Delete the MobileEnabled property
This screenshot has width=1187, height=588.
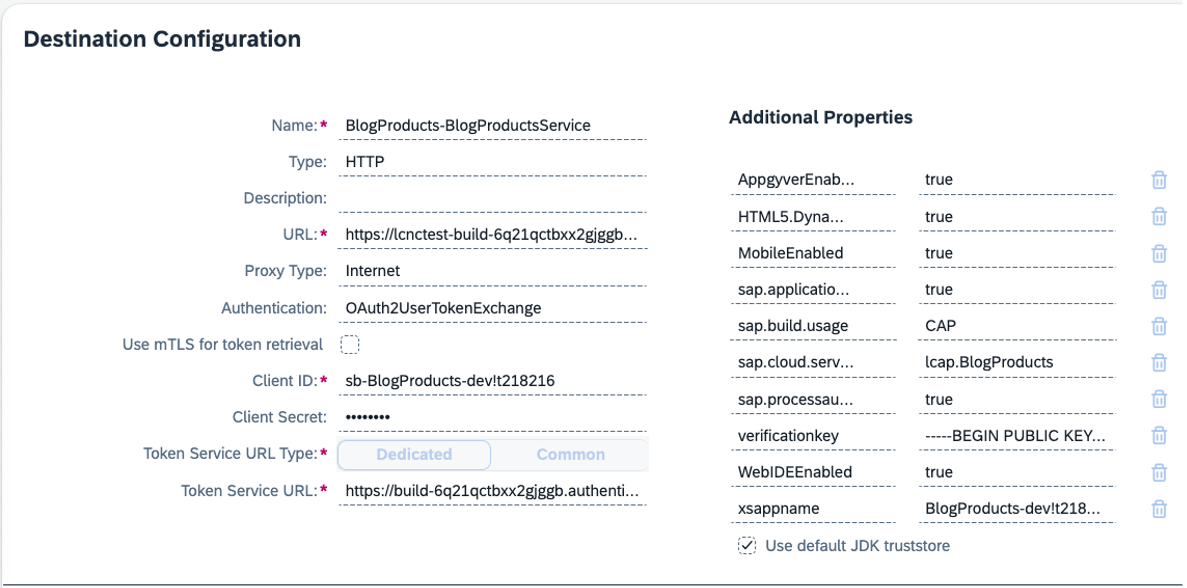pos(1158,253)
